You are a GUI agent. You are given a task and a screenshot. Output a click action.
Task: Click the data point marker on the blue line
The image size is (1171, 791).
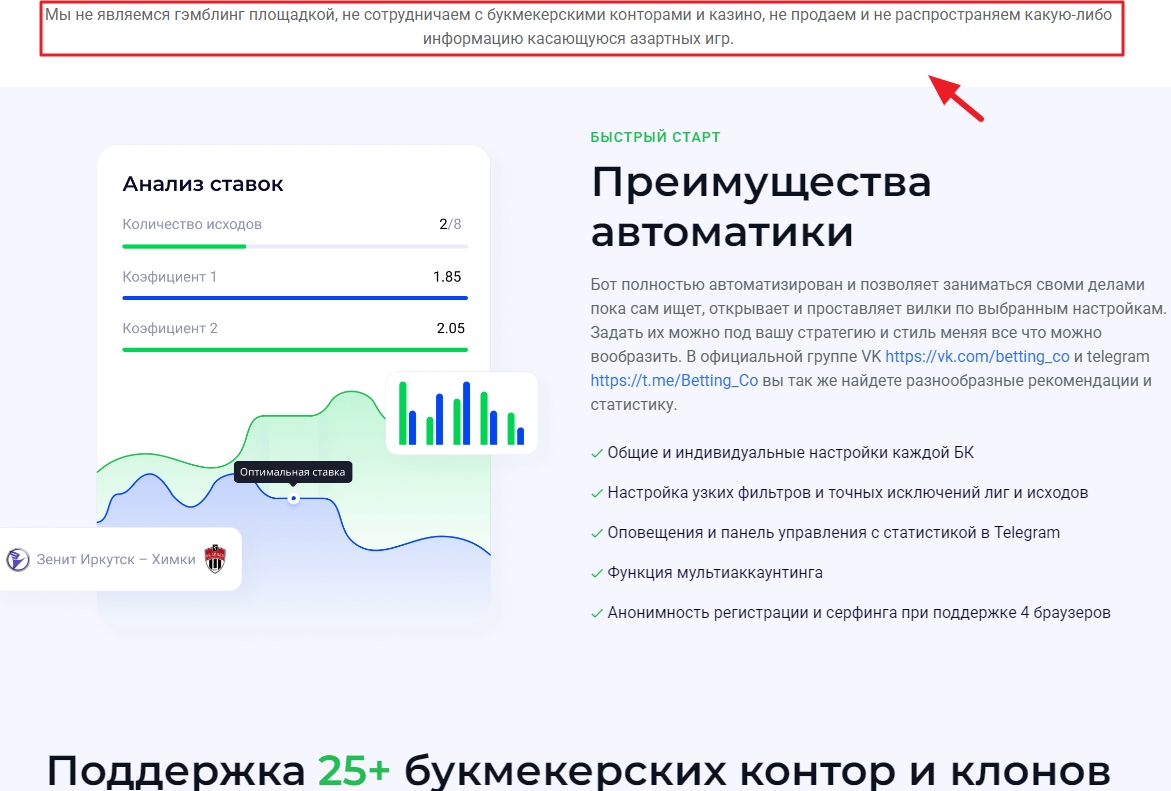pos(293,498)
